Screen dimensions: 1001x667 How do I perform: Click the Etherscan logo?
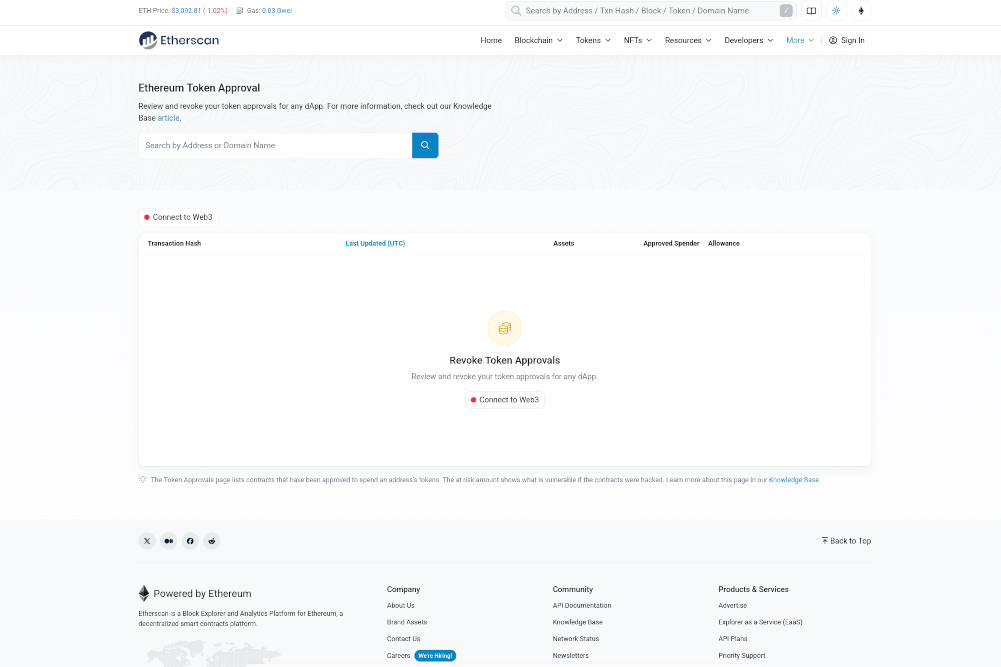tap(177, 40)
